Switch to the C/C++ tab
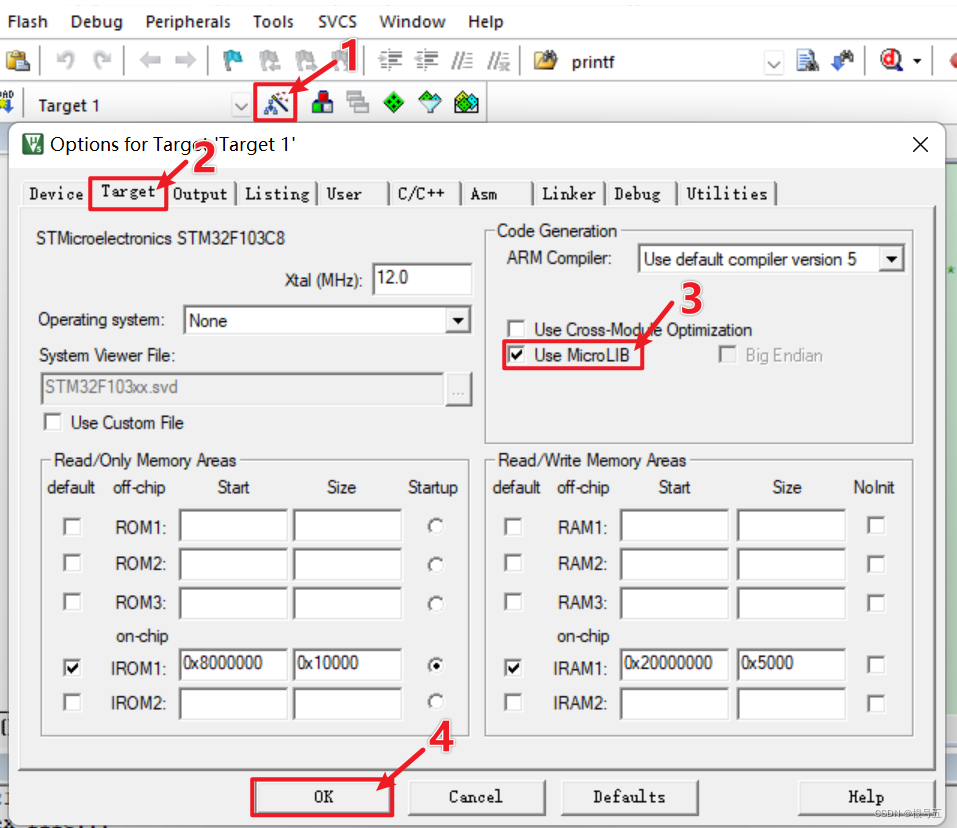Image resolution: width=957 pixels, height=828 pixels. (x=421, y=194)
